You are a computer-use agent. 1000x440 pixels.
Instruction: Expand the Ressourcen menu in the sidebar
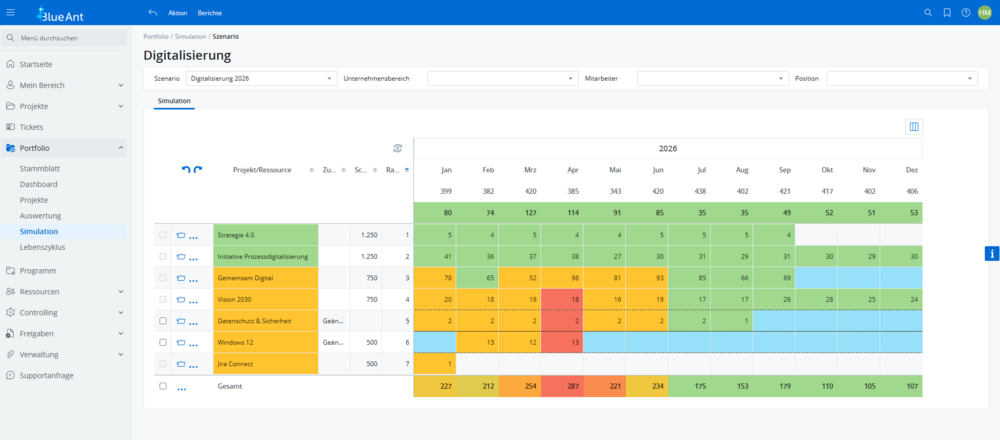[65, 291]
